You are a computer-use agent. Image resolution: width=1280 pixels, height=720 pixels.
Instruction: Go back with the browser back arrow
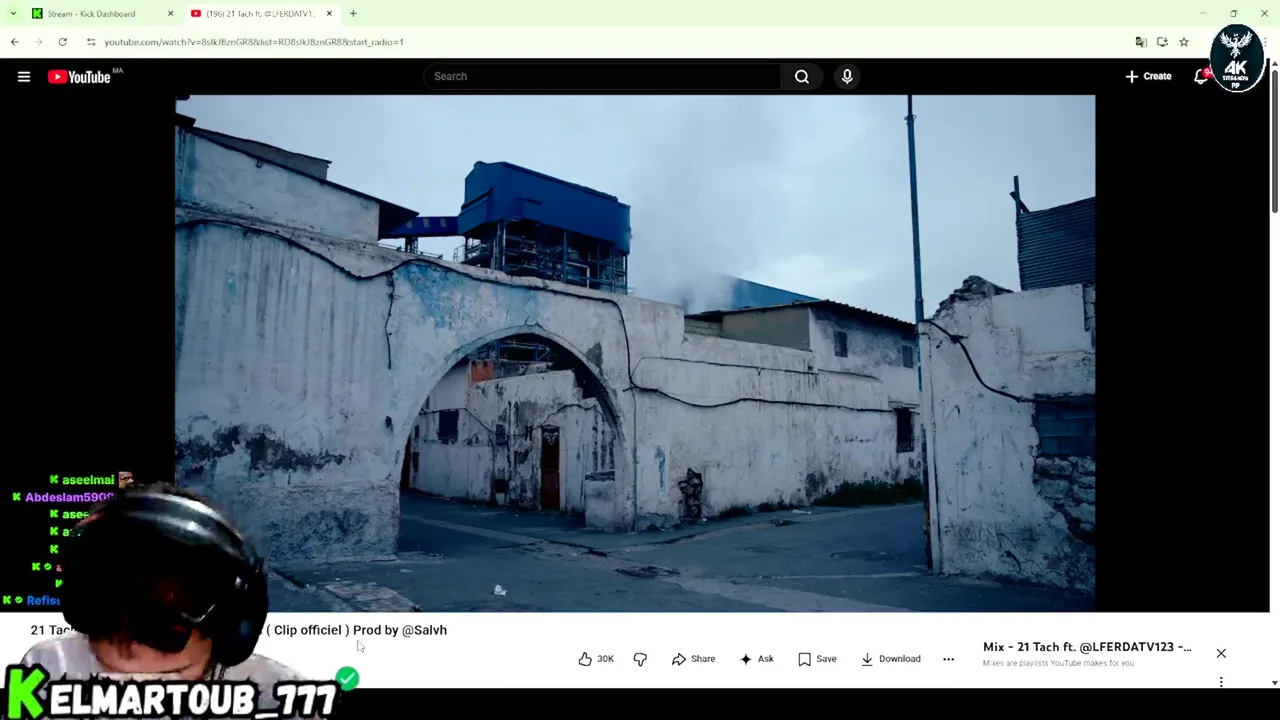click(x=14, y=42)
